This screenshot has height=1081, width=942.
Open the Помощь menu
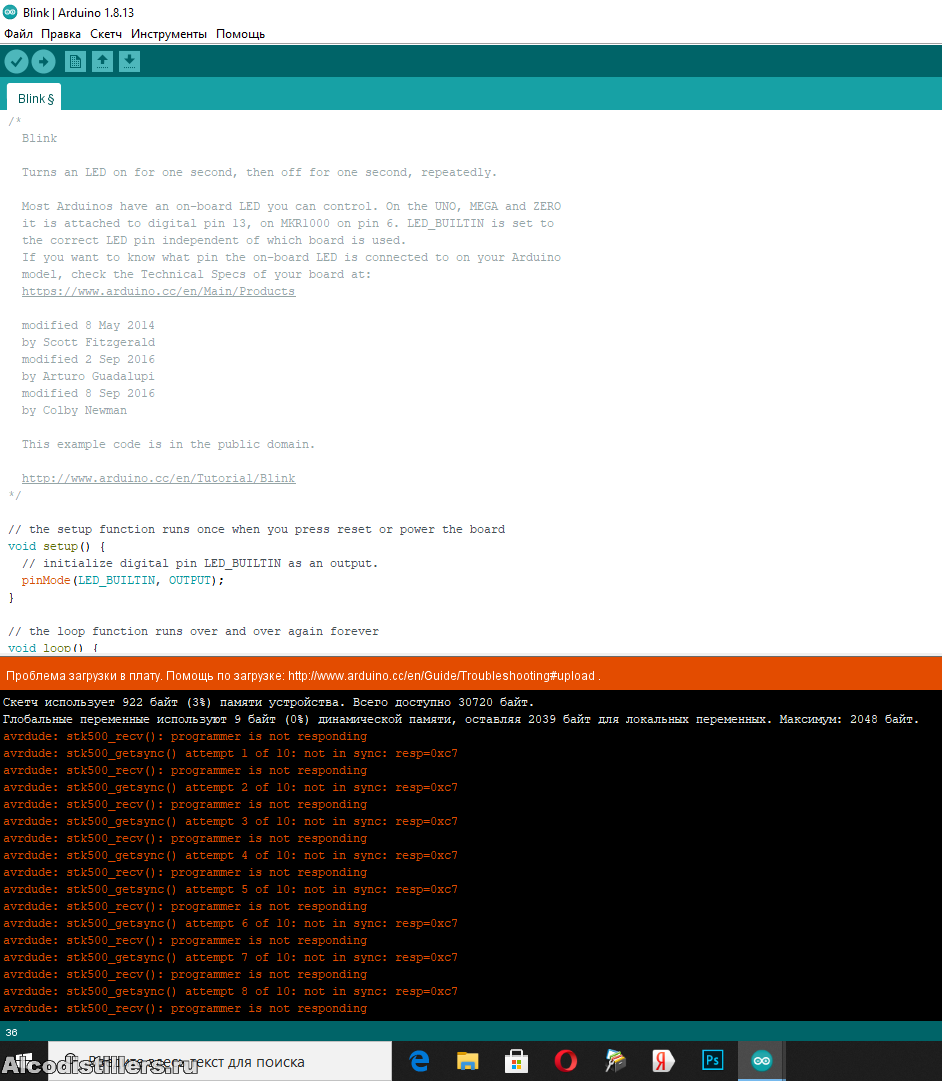(x=241, y=34)
